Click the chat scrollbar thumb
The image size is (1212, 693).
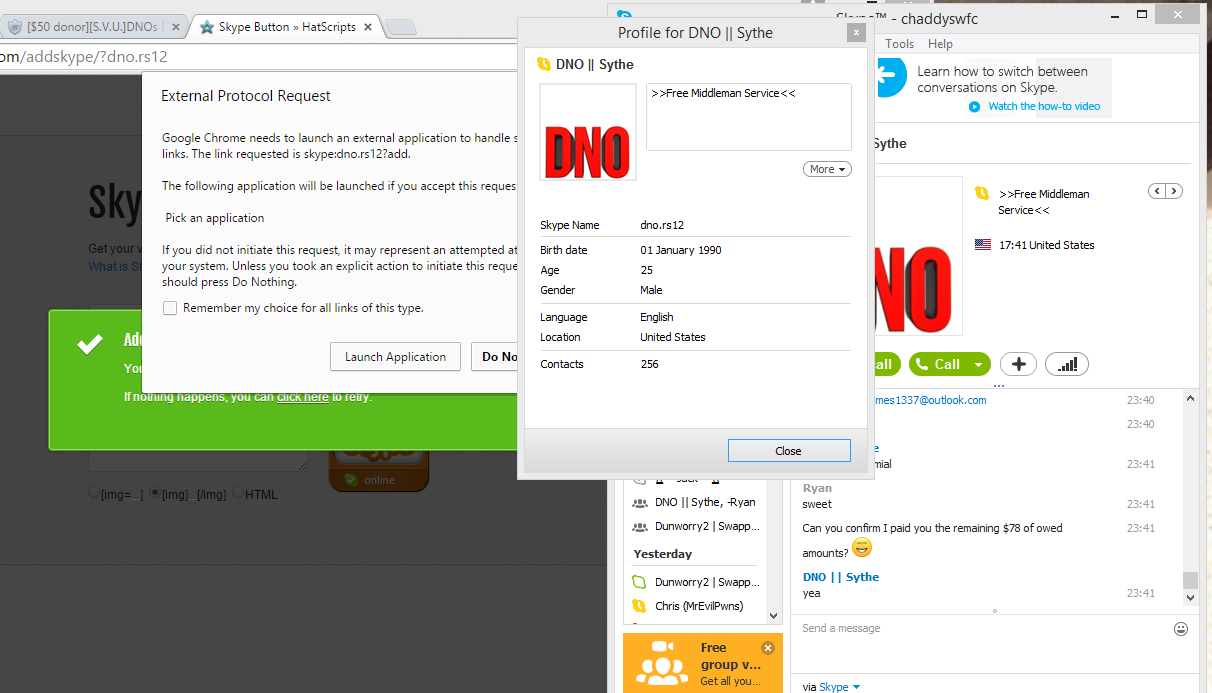click(x=1190, y=581)
